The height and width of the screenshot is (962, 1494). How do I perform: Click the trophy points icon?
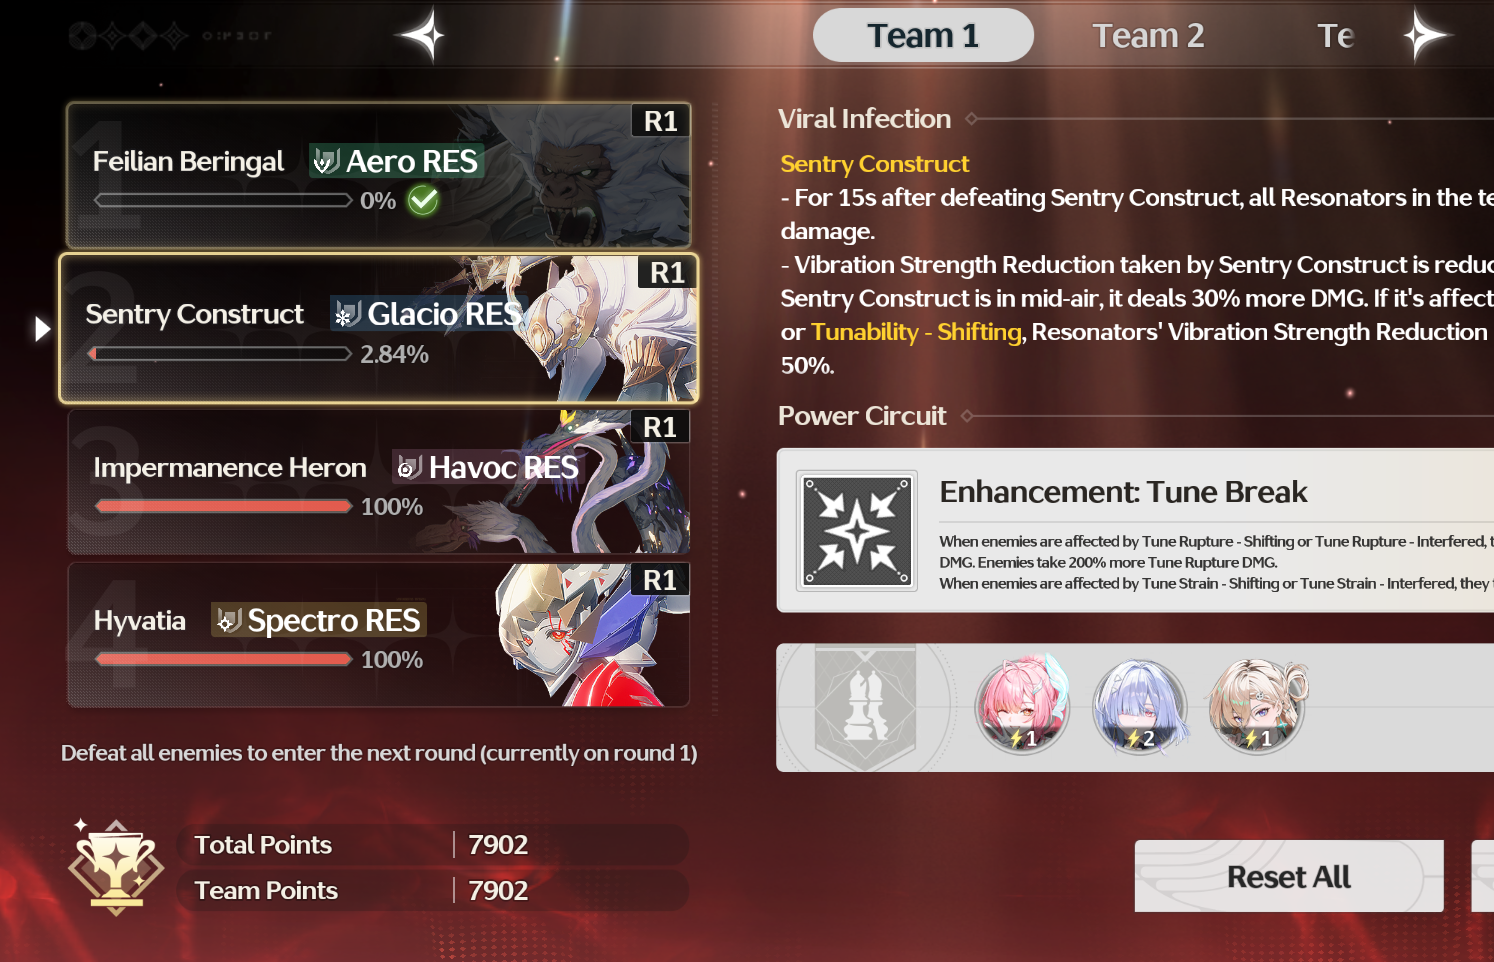[116, 866]
